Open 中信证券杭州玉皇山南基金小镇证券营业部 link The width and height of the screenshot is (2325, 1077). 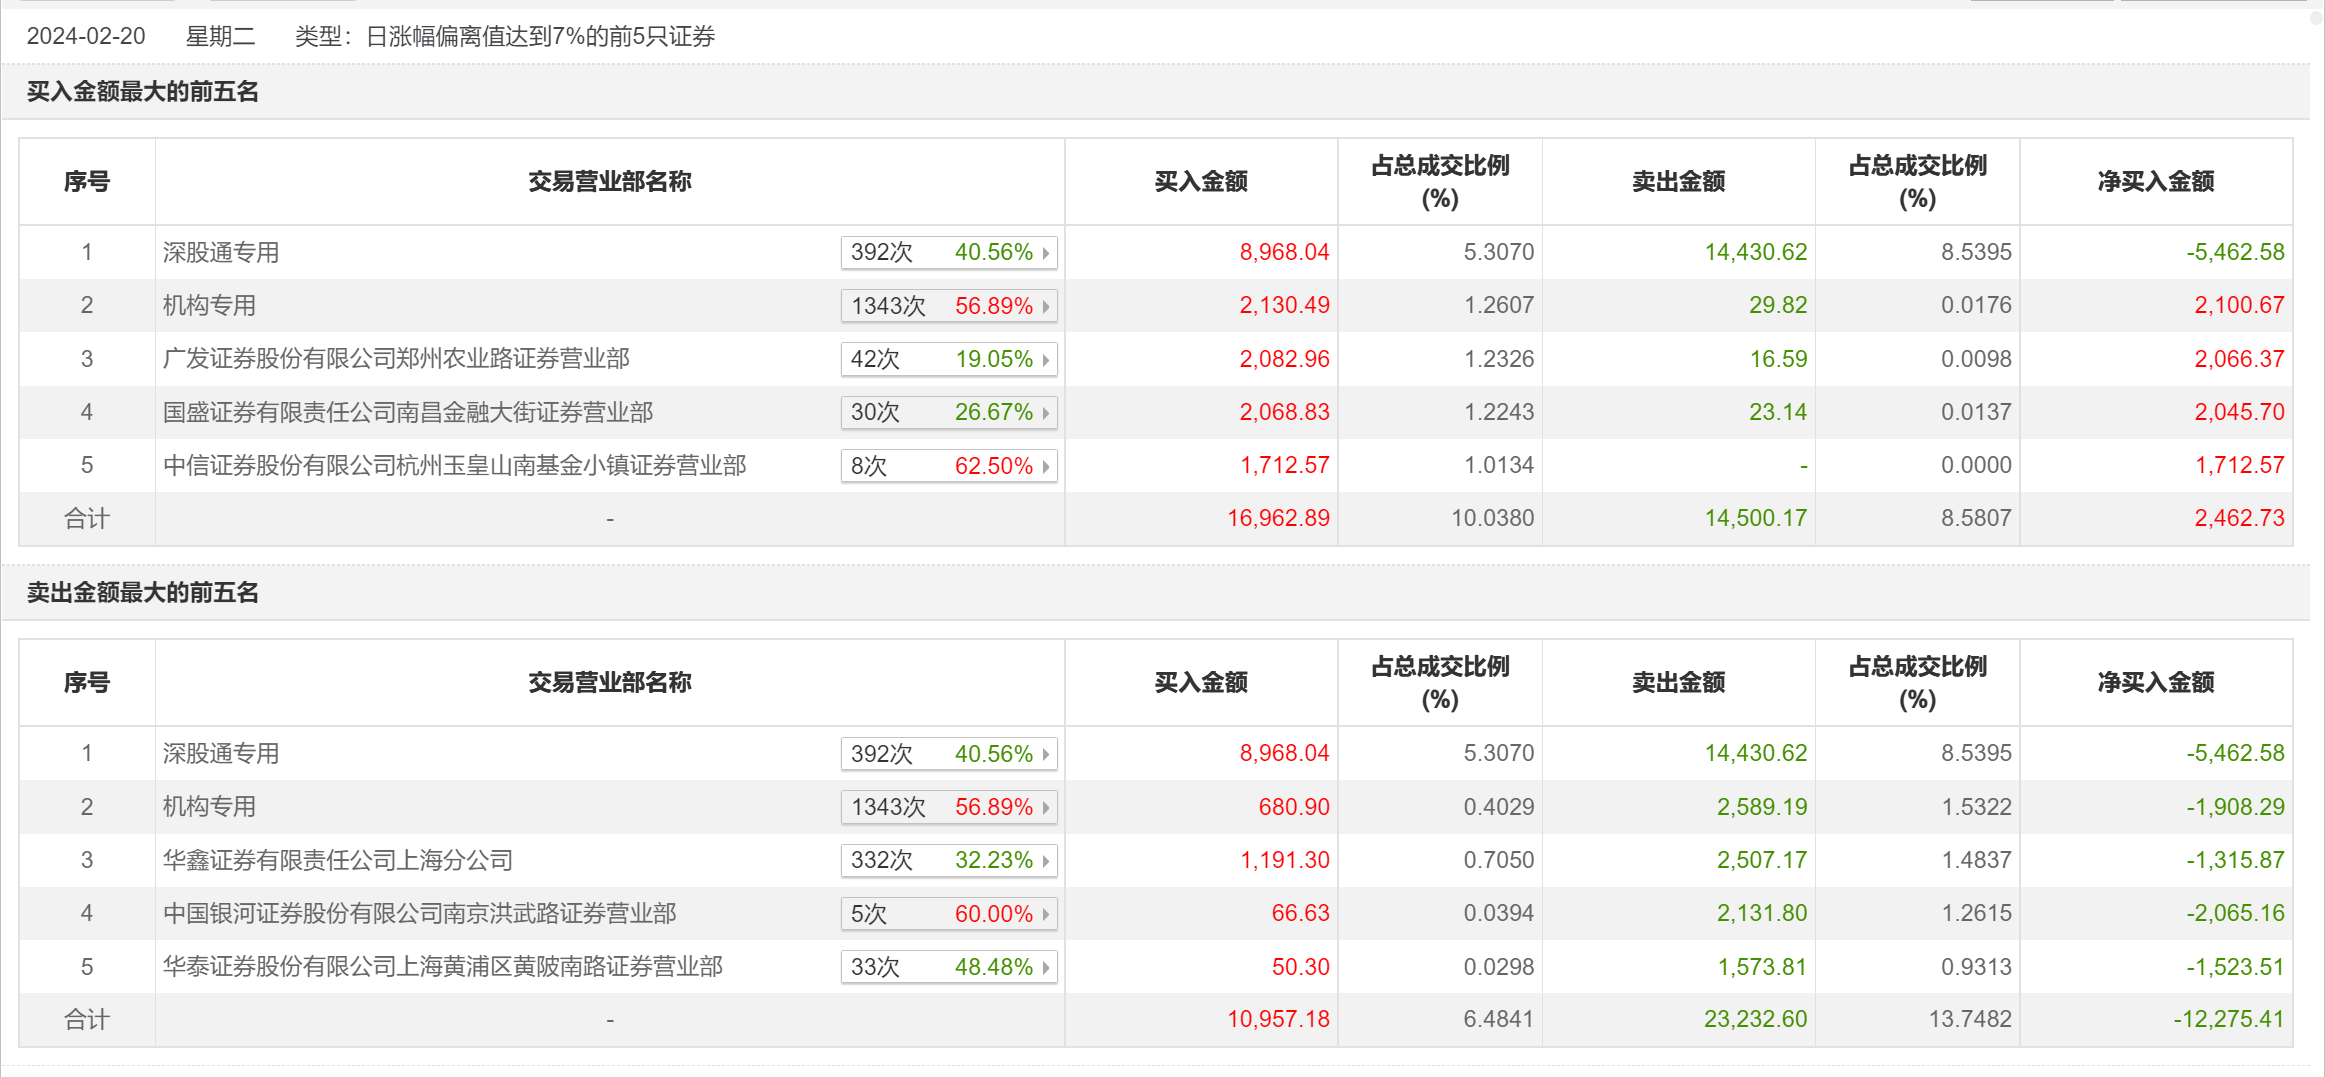[454, 465]
